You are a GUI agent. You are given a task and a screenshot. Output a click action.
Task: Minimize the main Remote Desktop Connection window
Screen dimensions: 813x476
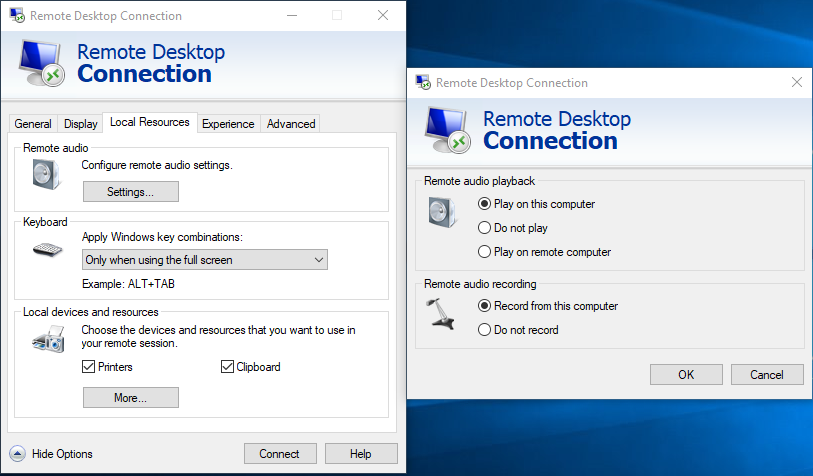tap(292, 16)
